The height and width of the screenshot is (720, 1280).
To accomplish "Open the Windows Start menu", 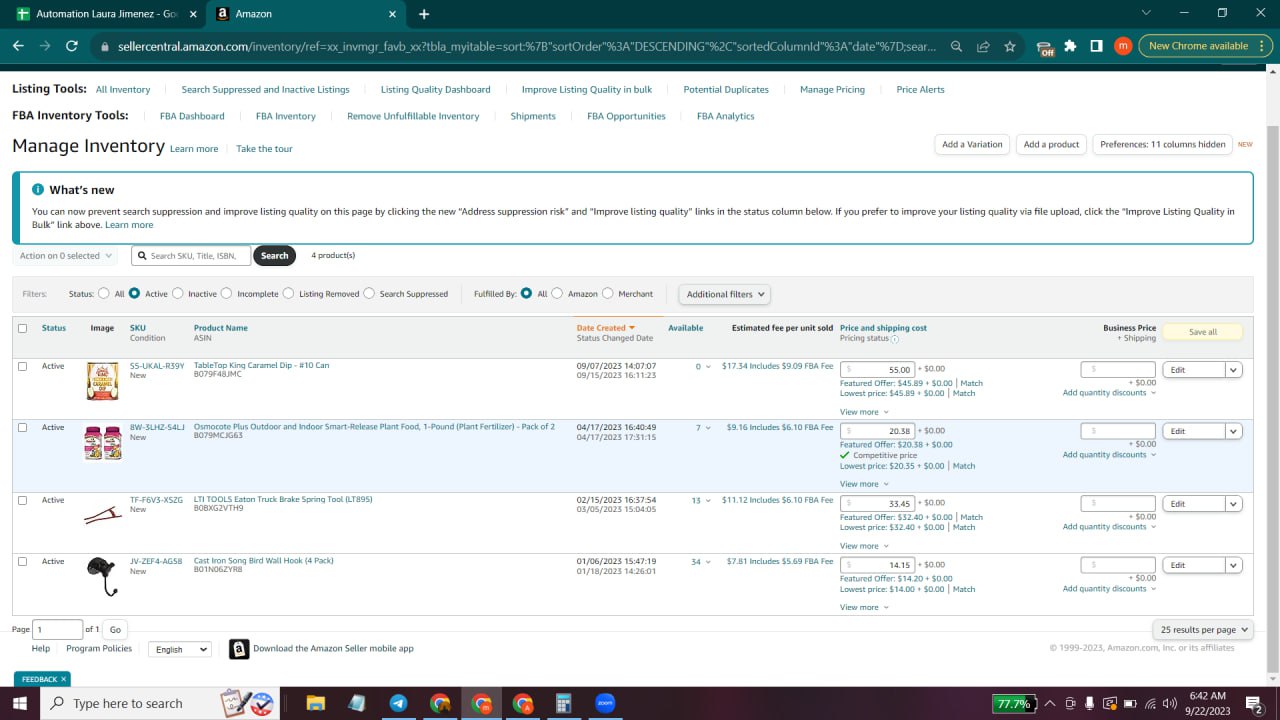I will pyautogui.click(x=20, y=703).
